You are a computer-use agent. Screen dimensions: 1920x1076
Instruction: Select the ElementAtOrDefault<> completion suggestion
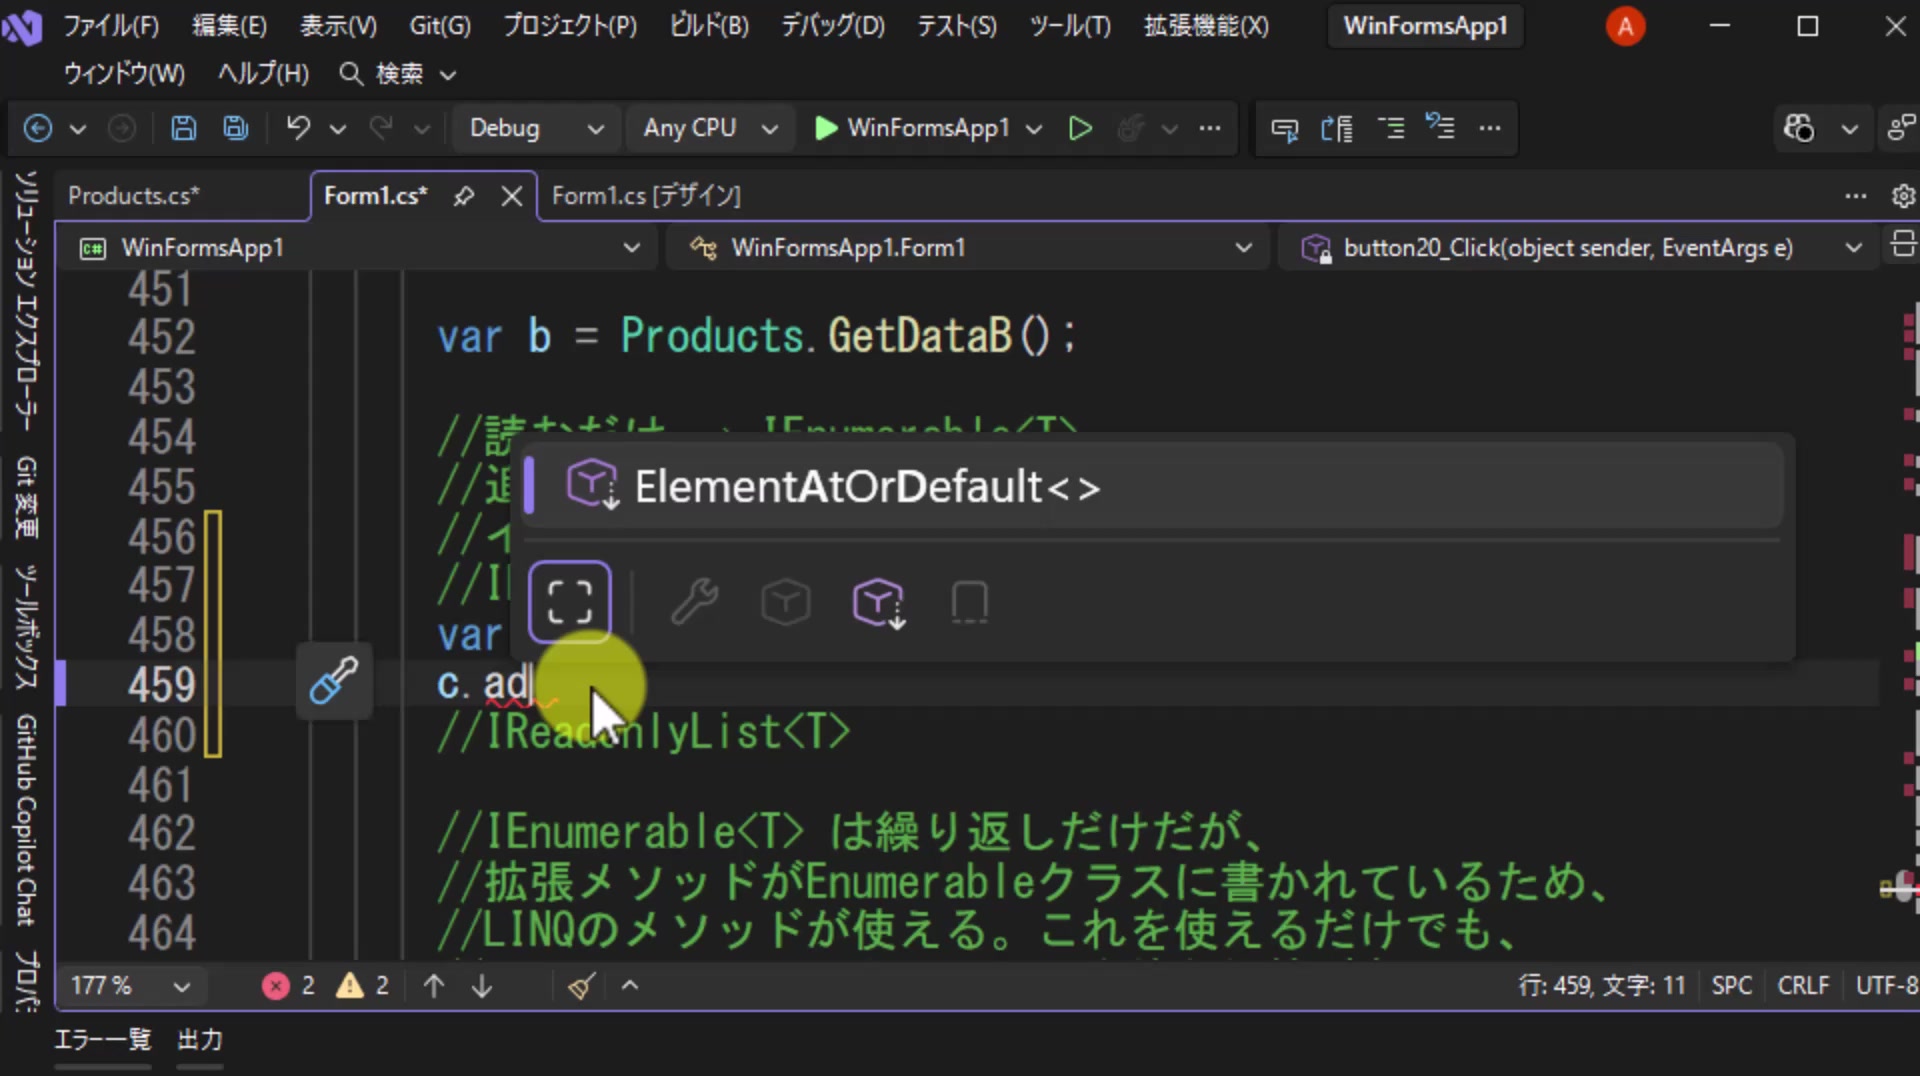pos(1152,487)
